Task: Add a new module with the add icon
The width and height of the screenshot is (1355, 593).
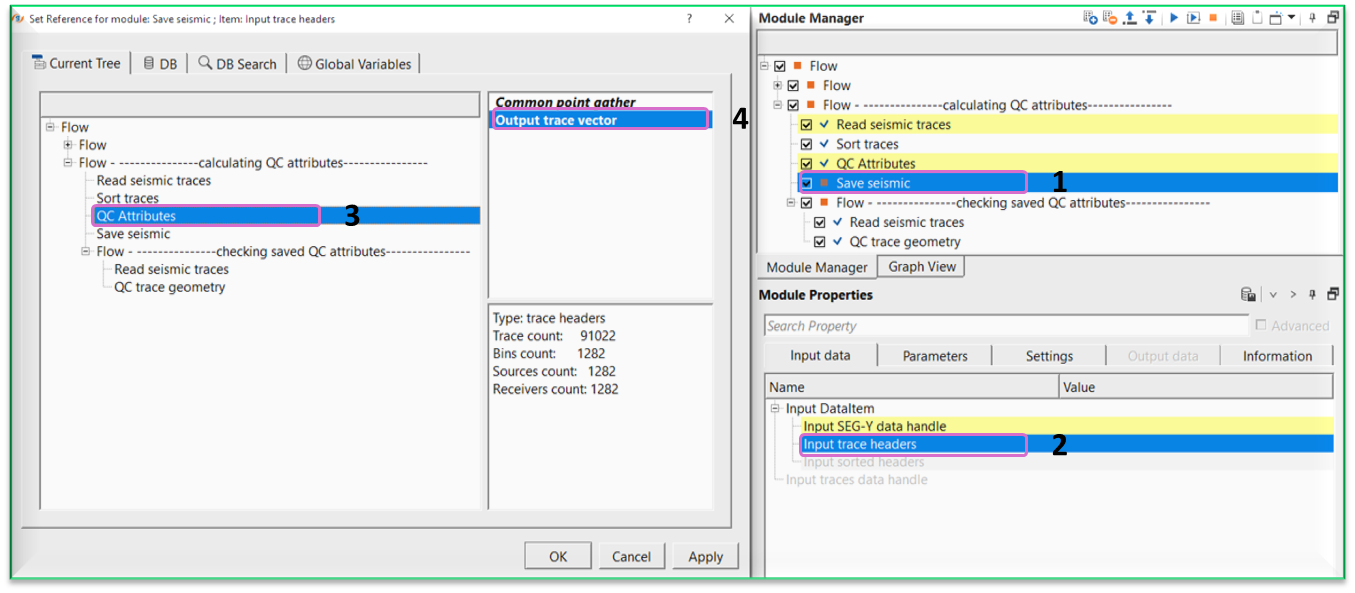Action: [1088, 17]
